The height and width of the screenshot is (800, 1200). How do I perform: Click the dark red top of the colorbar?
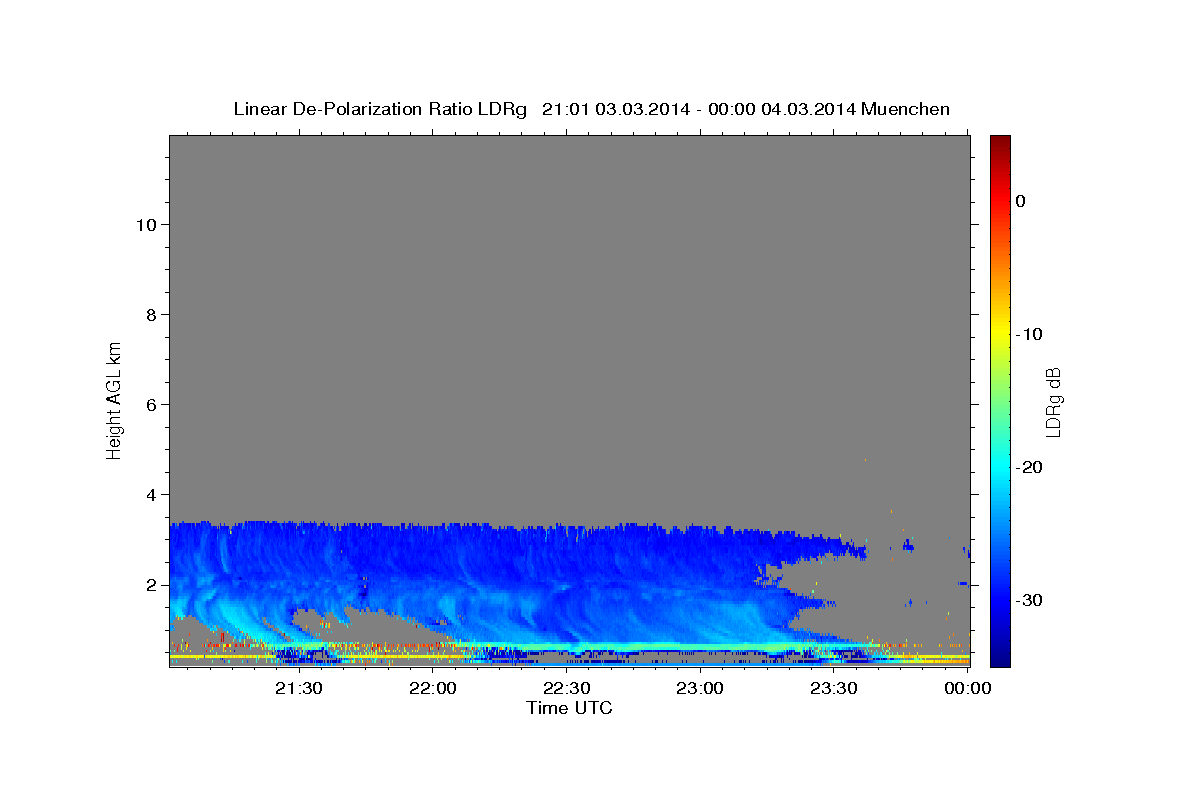click(x=1000, y=142)
